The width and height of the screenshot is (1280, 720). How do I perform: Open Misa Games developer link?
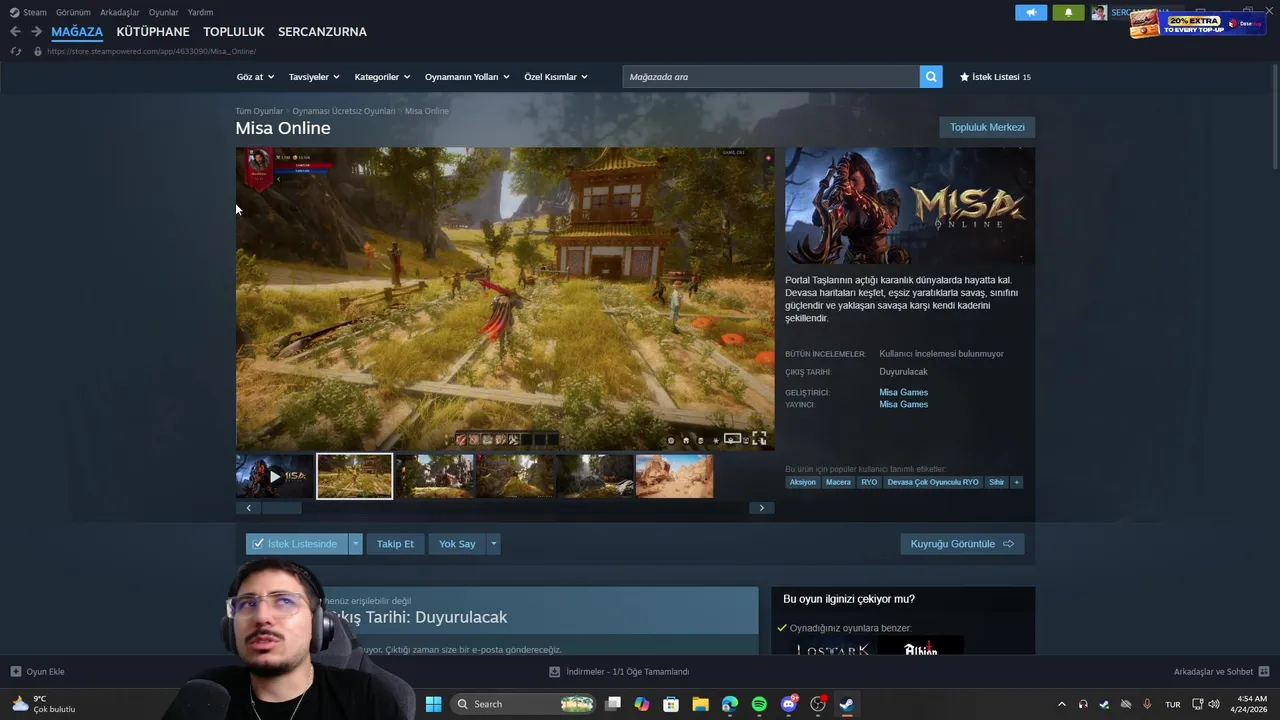coord(904,392)
